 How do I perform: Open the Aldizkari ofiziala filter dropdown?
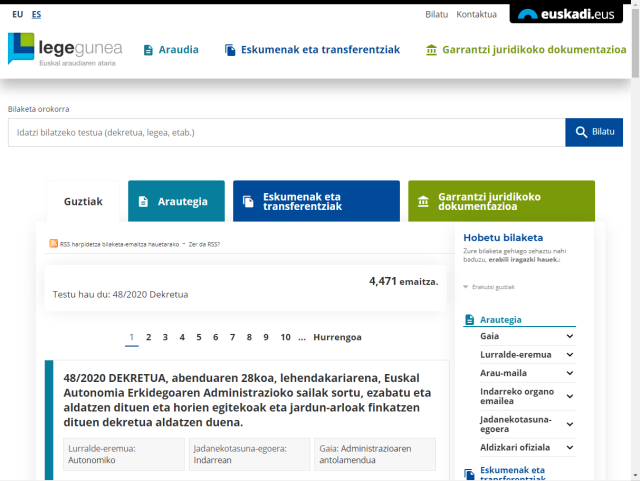click(x=570, y=448)
